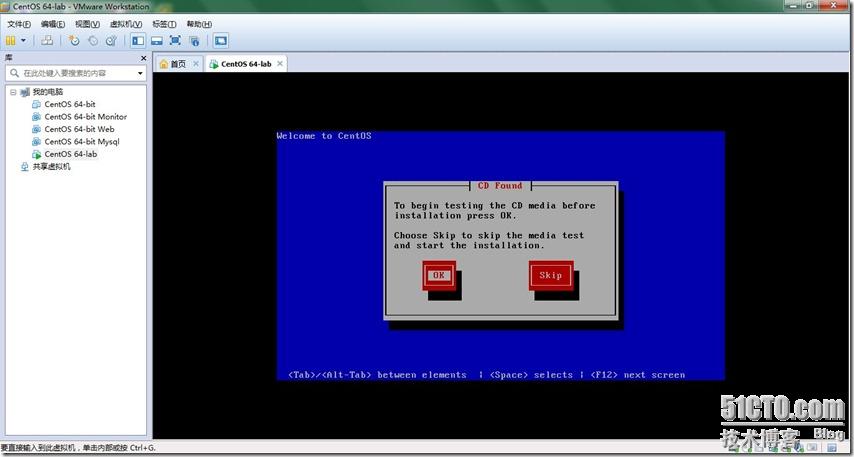This screenshot has width=854, height=457.
Task: Select CentOS 64-bit Mysql in the library
Action: (82, 142)
